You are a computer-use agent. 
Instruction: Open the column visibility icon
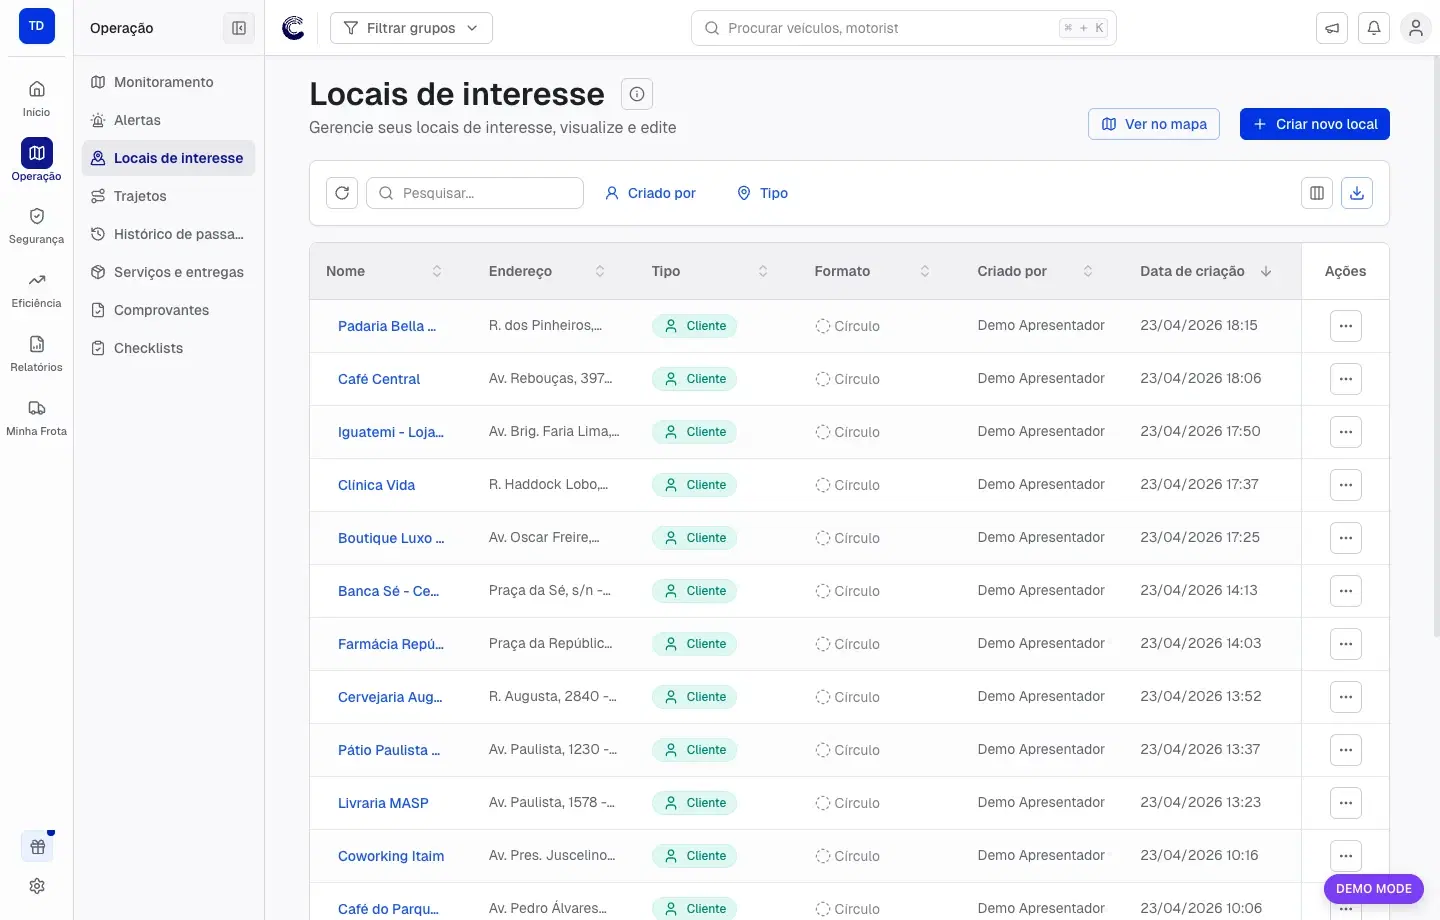pyautogui.click(x=1317, y=193)
